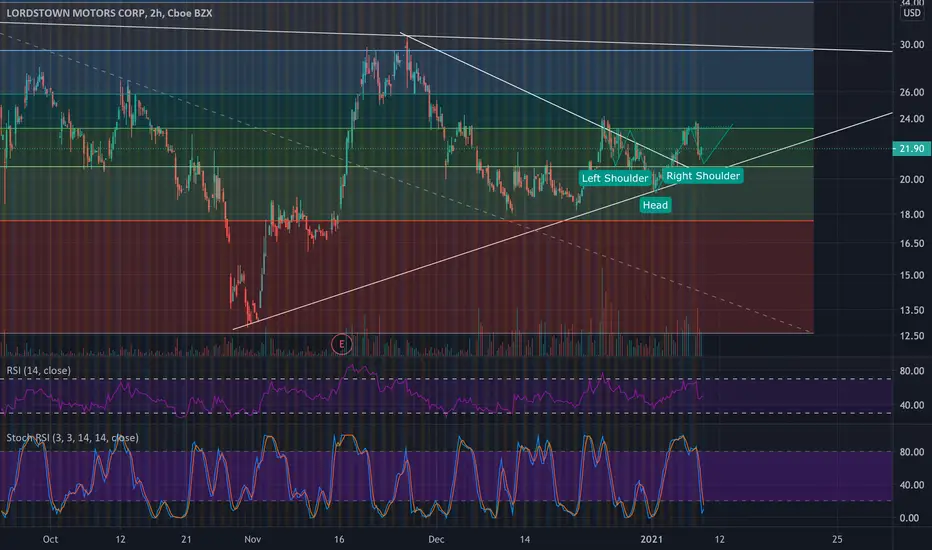This screenshot has height=550, width=932.
Task: Click the 18.00 price axis label
Action: click(912, 214)
